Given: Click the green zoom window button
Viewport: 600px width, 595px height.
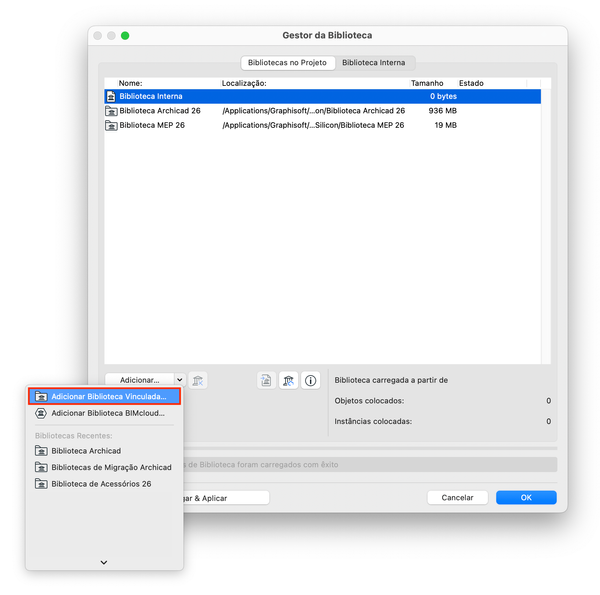Looking at the screenshot, I should tap(125, 36).
